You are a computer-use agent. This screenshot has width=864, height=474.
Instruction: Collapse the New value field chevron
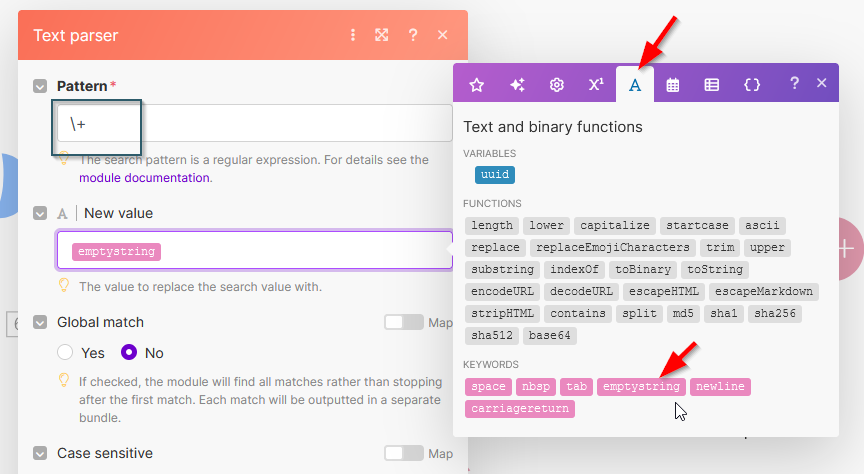pyautogui.click(x=40, y=213)
